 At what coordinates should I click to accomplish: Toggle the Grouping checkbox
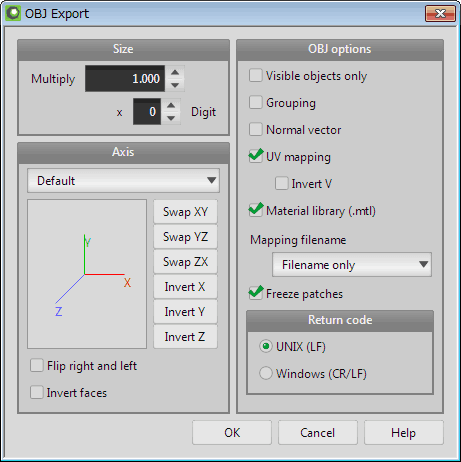(x=256, y=103)
